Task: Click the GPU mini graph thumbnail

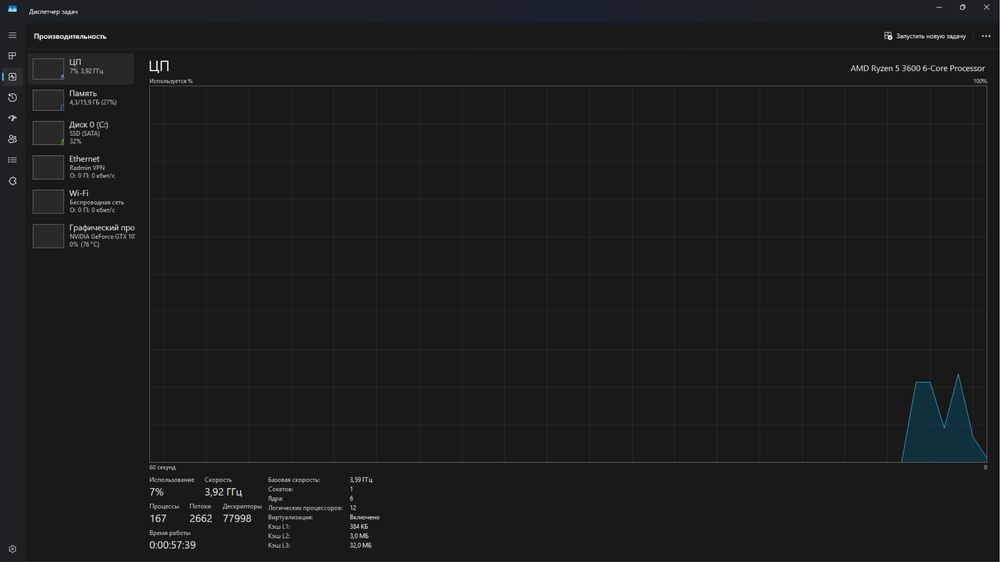Action: [48, 236]
